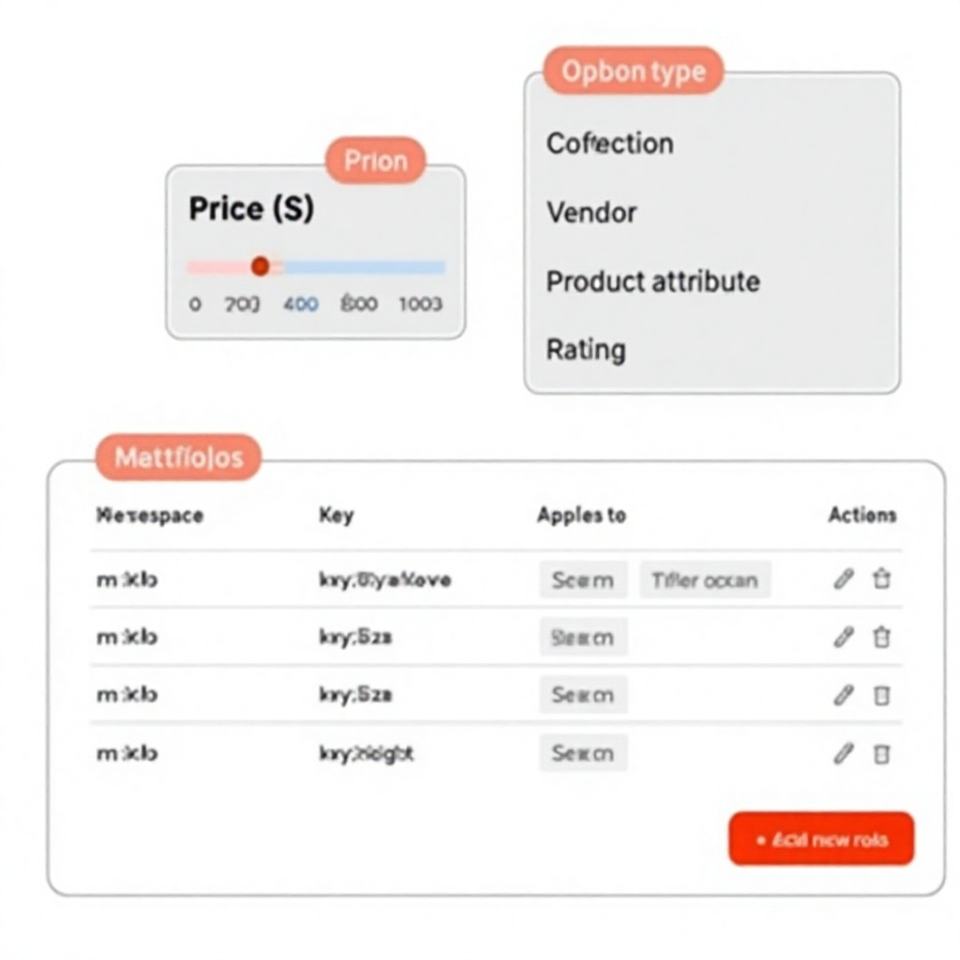Edit the second table row with the pencil

(x=843, y=637)
